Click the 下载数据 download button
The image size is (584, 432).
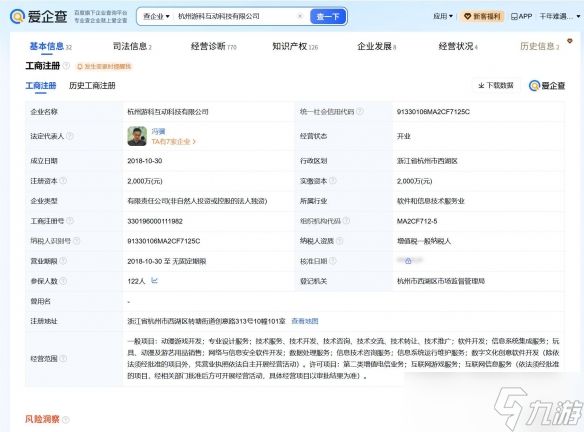(x=495, y=86)
